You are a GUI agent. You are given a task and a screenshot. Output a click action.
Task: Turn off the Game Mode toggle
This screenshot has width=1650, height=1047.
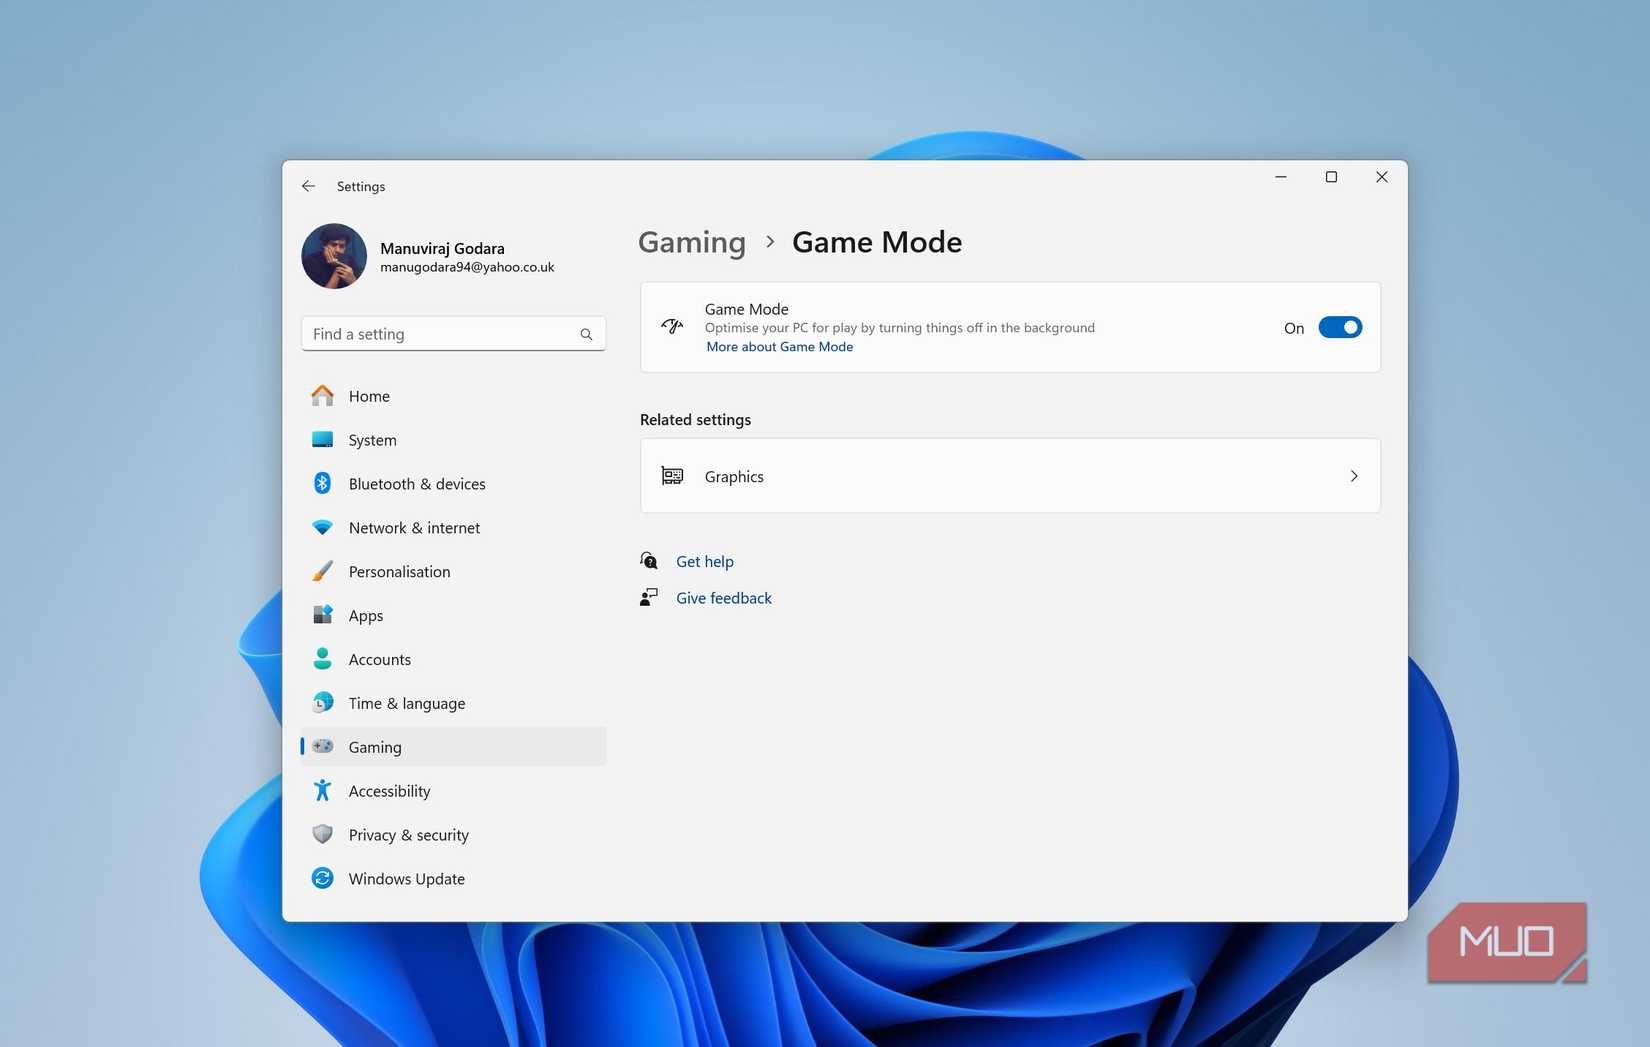click(1340, 328)
